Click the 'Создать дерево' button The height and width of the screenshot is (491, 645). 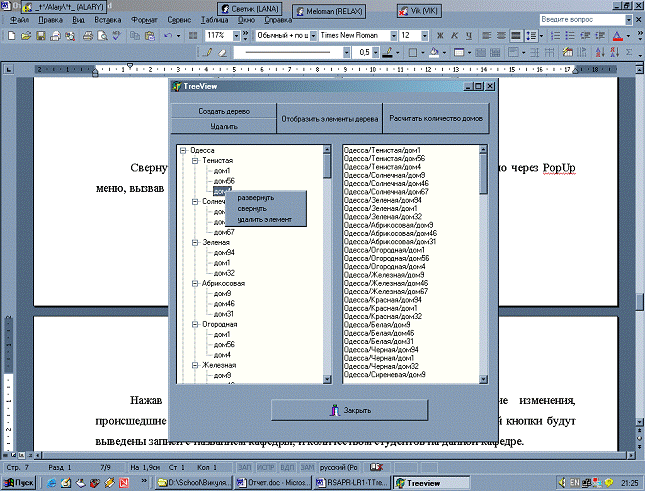[223, 110]
